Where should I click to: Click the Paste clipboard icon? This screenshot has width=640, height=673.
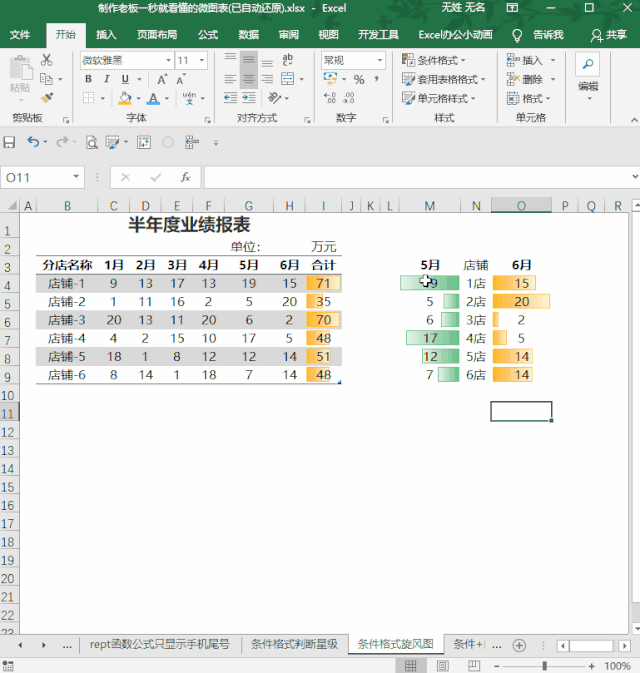(x=20, y=69)
